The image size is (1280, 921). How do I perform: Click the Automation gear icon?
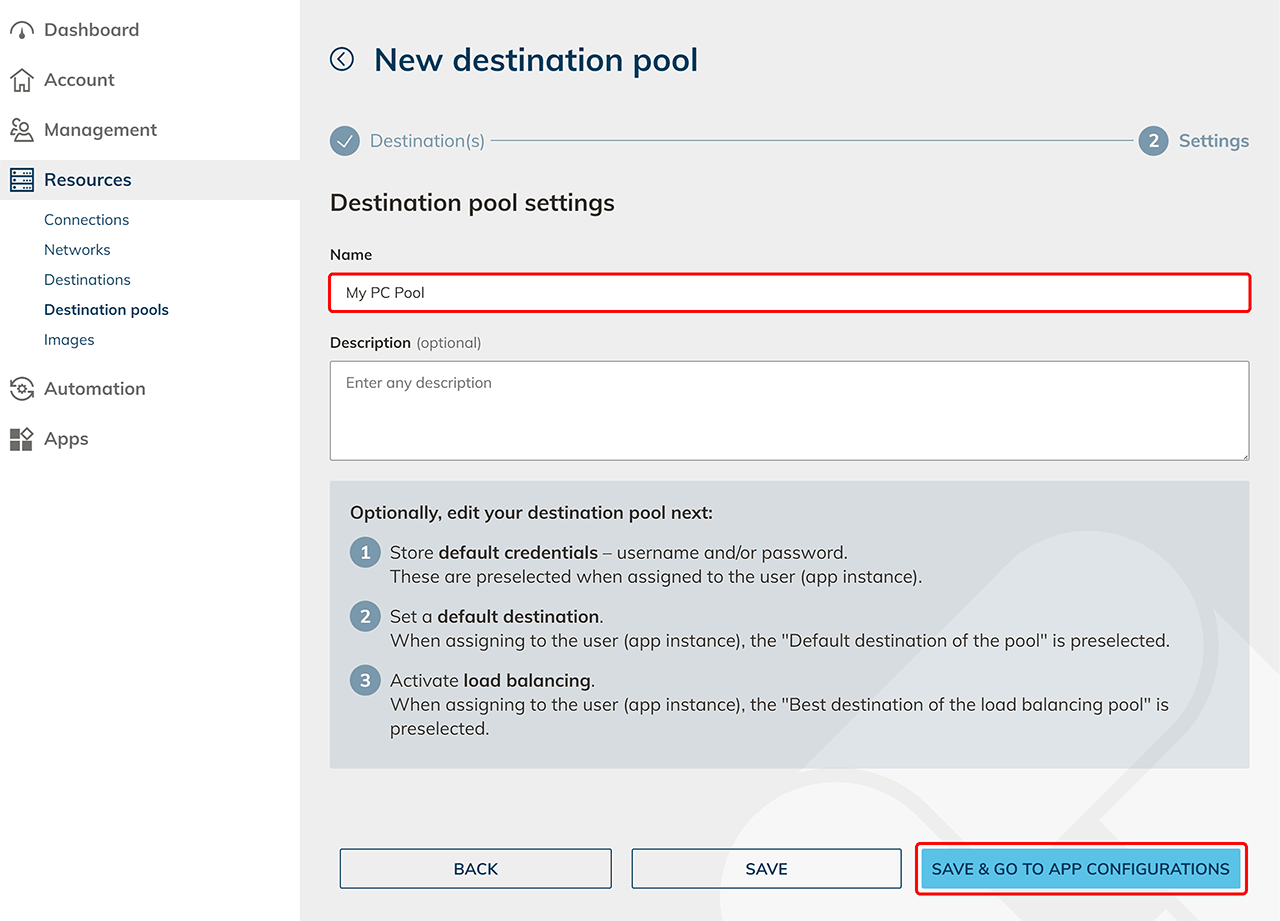click(22, 389)
